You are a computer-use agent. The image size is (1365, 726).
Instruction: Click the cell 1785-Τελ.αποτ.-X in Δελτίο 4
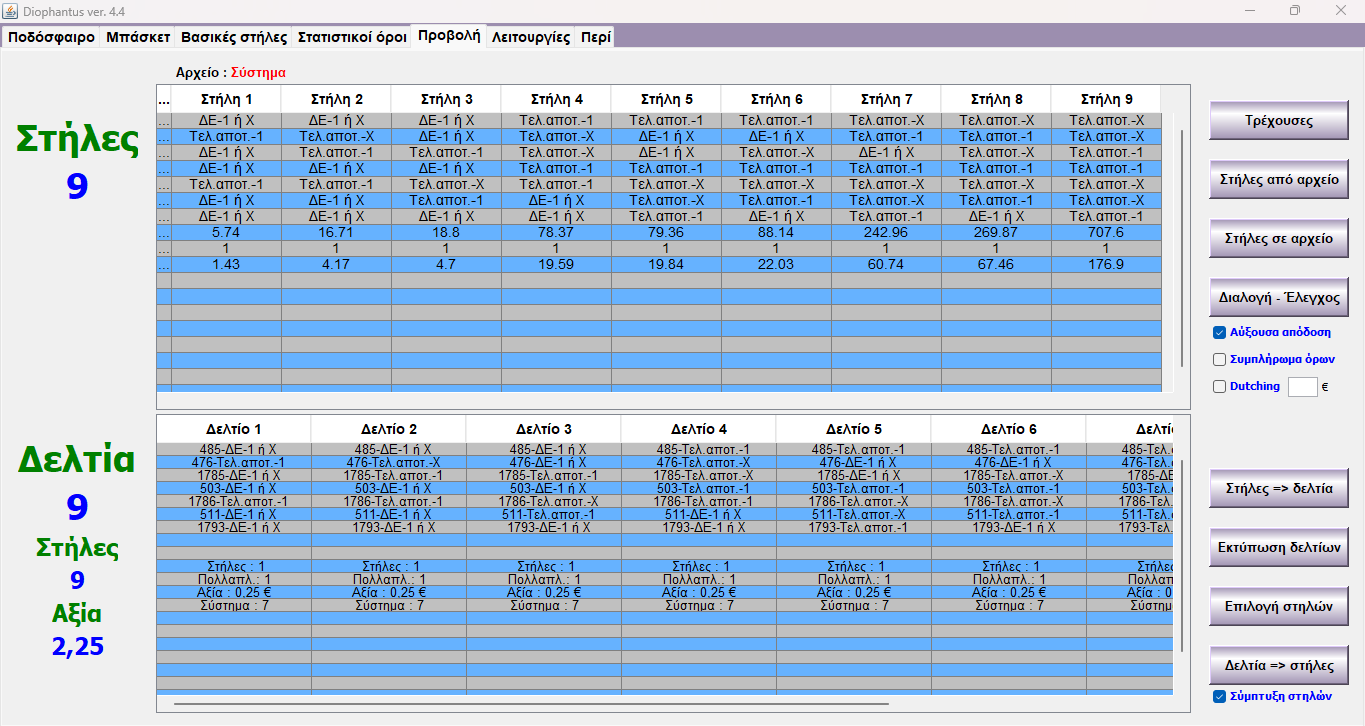click(x=699, y=475)
